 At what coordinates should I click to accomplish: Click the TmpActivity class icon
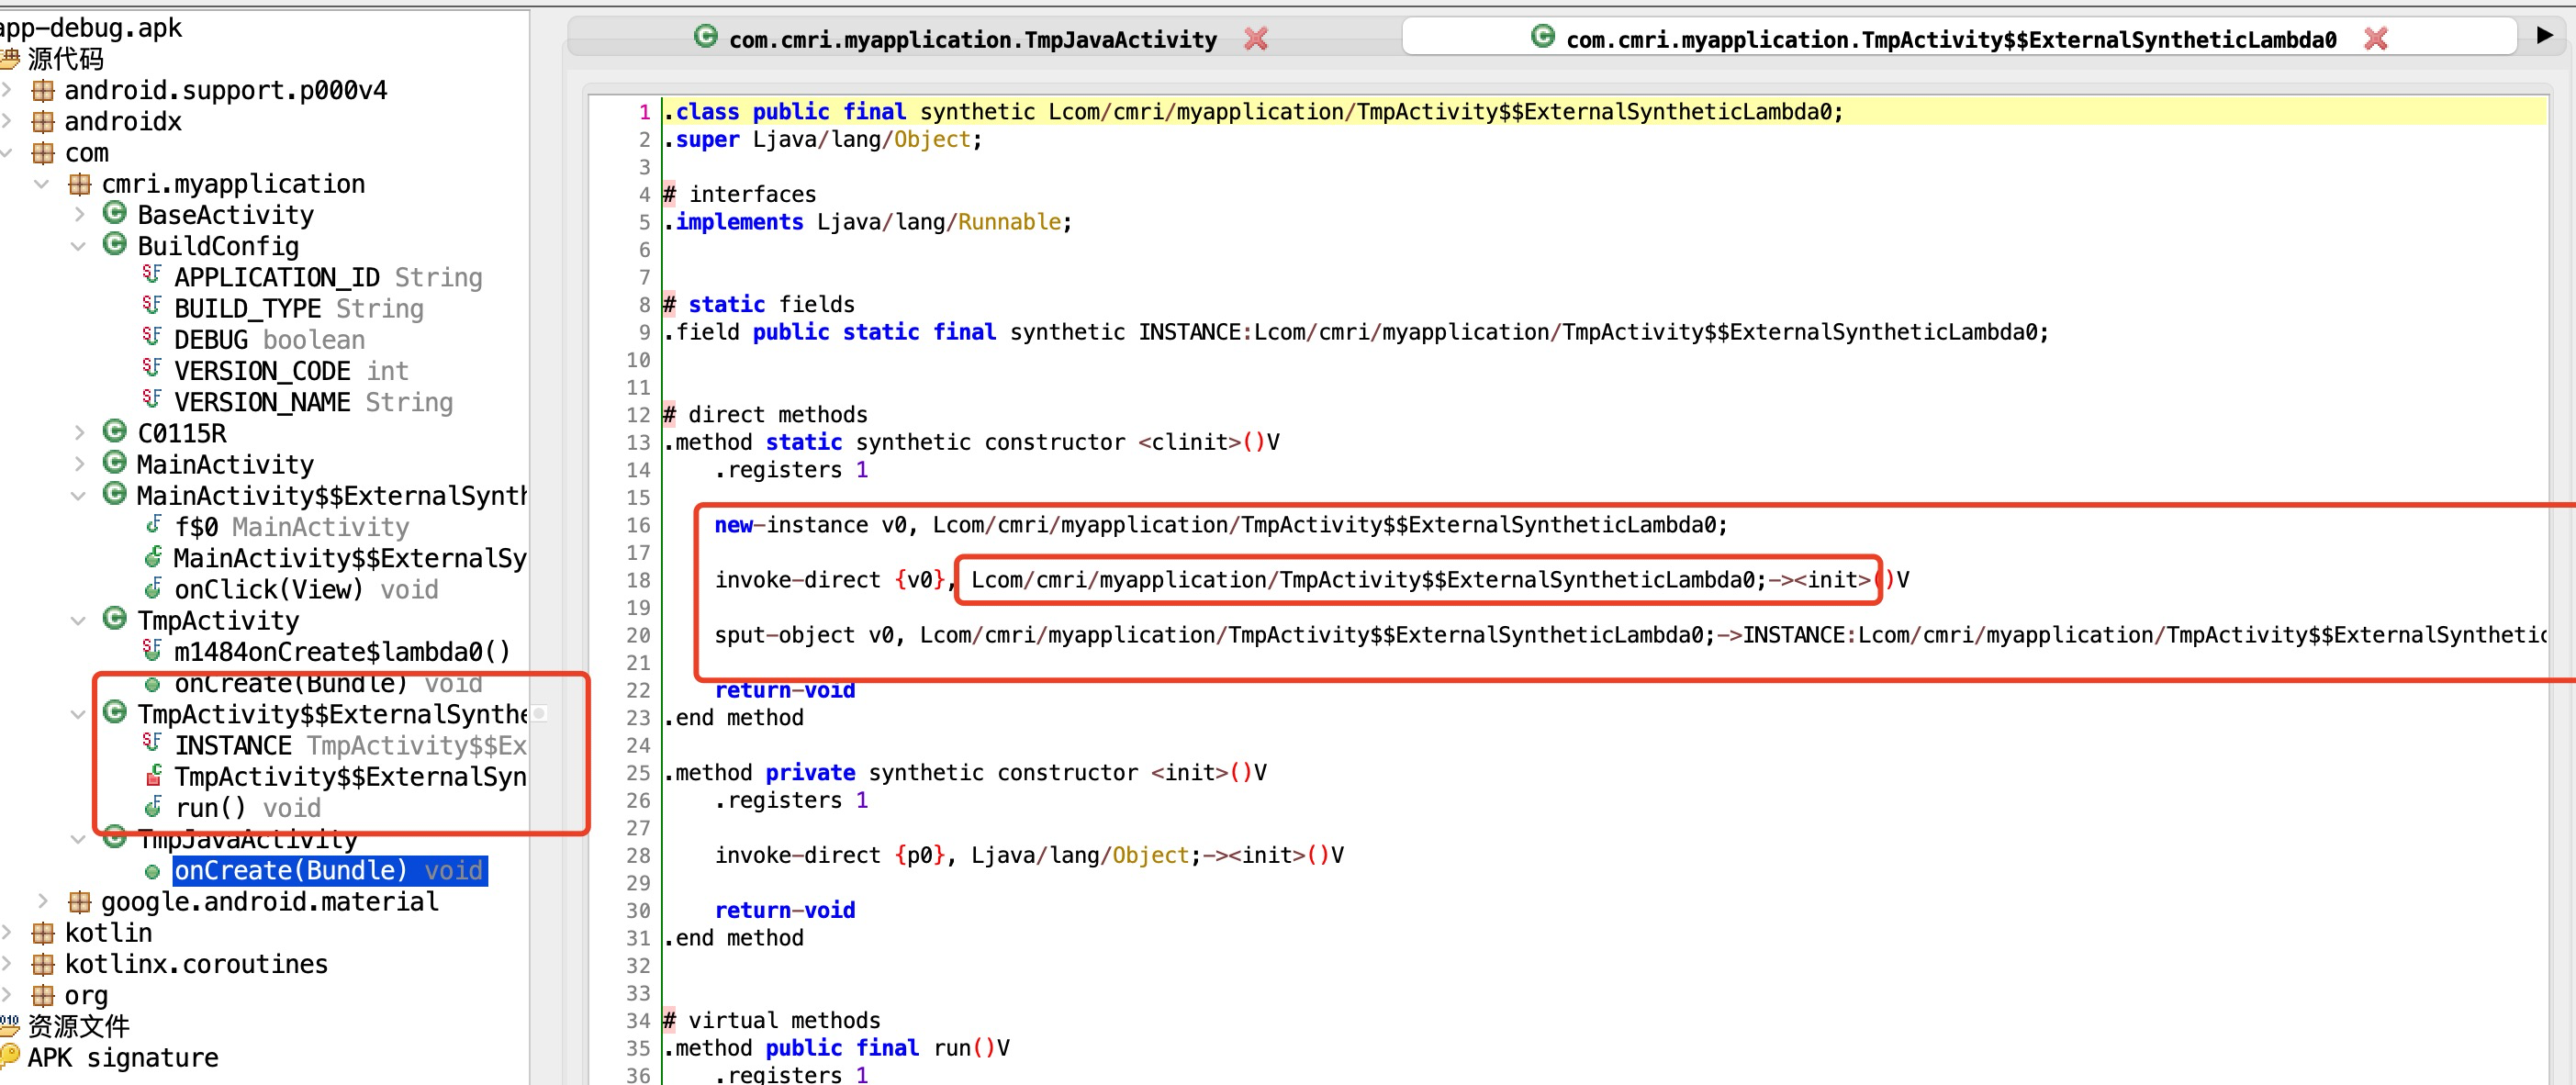pyautogui.click(x=115, y=619)
